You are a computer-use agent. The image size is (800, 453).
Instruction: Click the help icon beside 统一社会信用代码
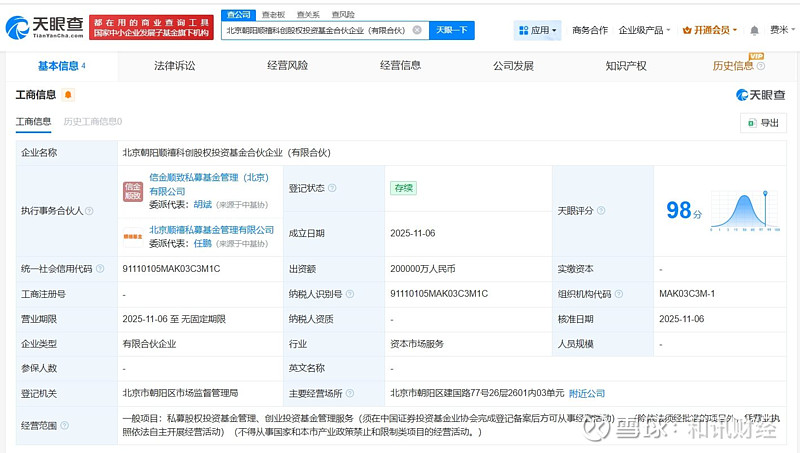coord(100,269)
